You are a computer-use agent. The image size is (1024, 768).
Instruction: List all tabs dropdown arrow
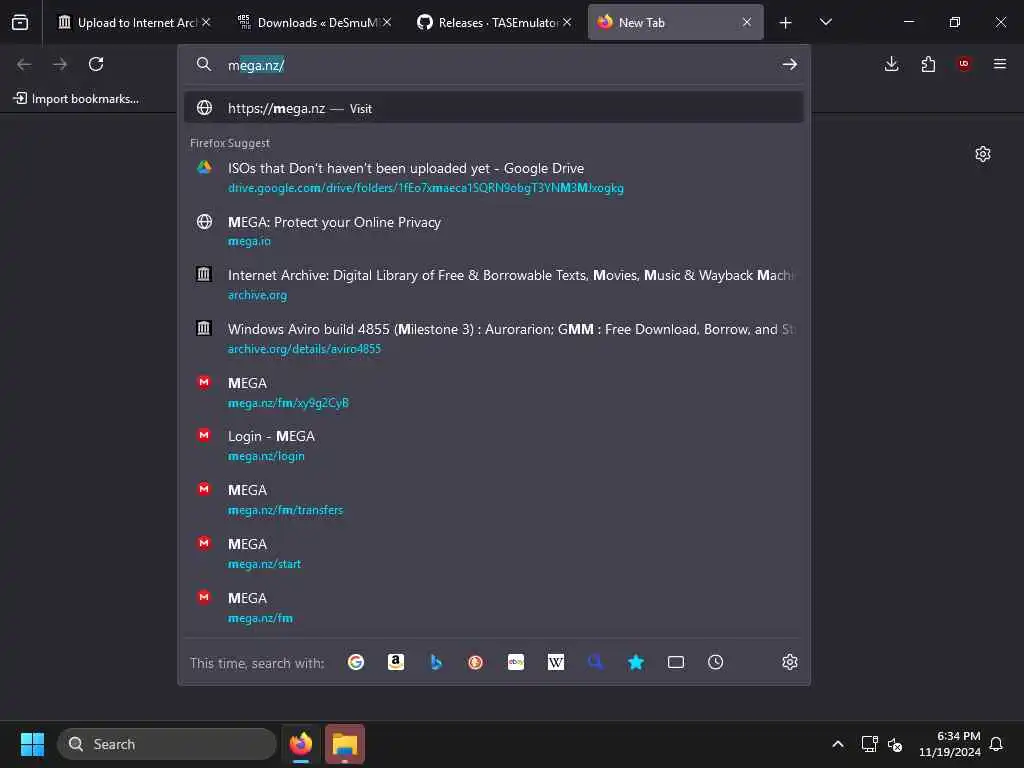[825, 23]
